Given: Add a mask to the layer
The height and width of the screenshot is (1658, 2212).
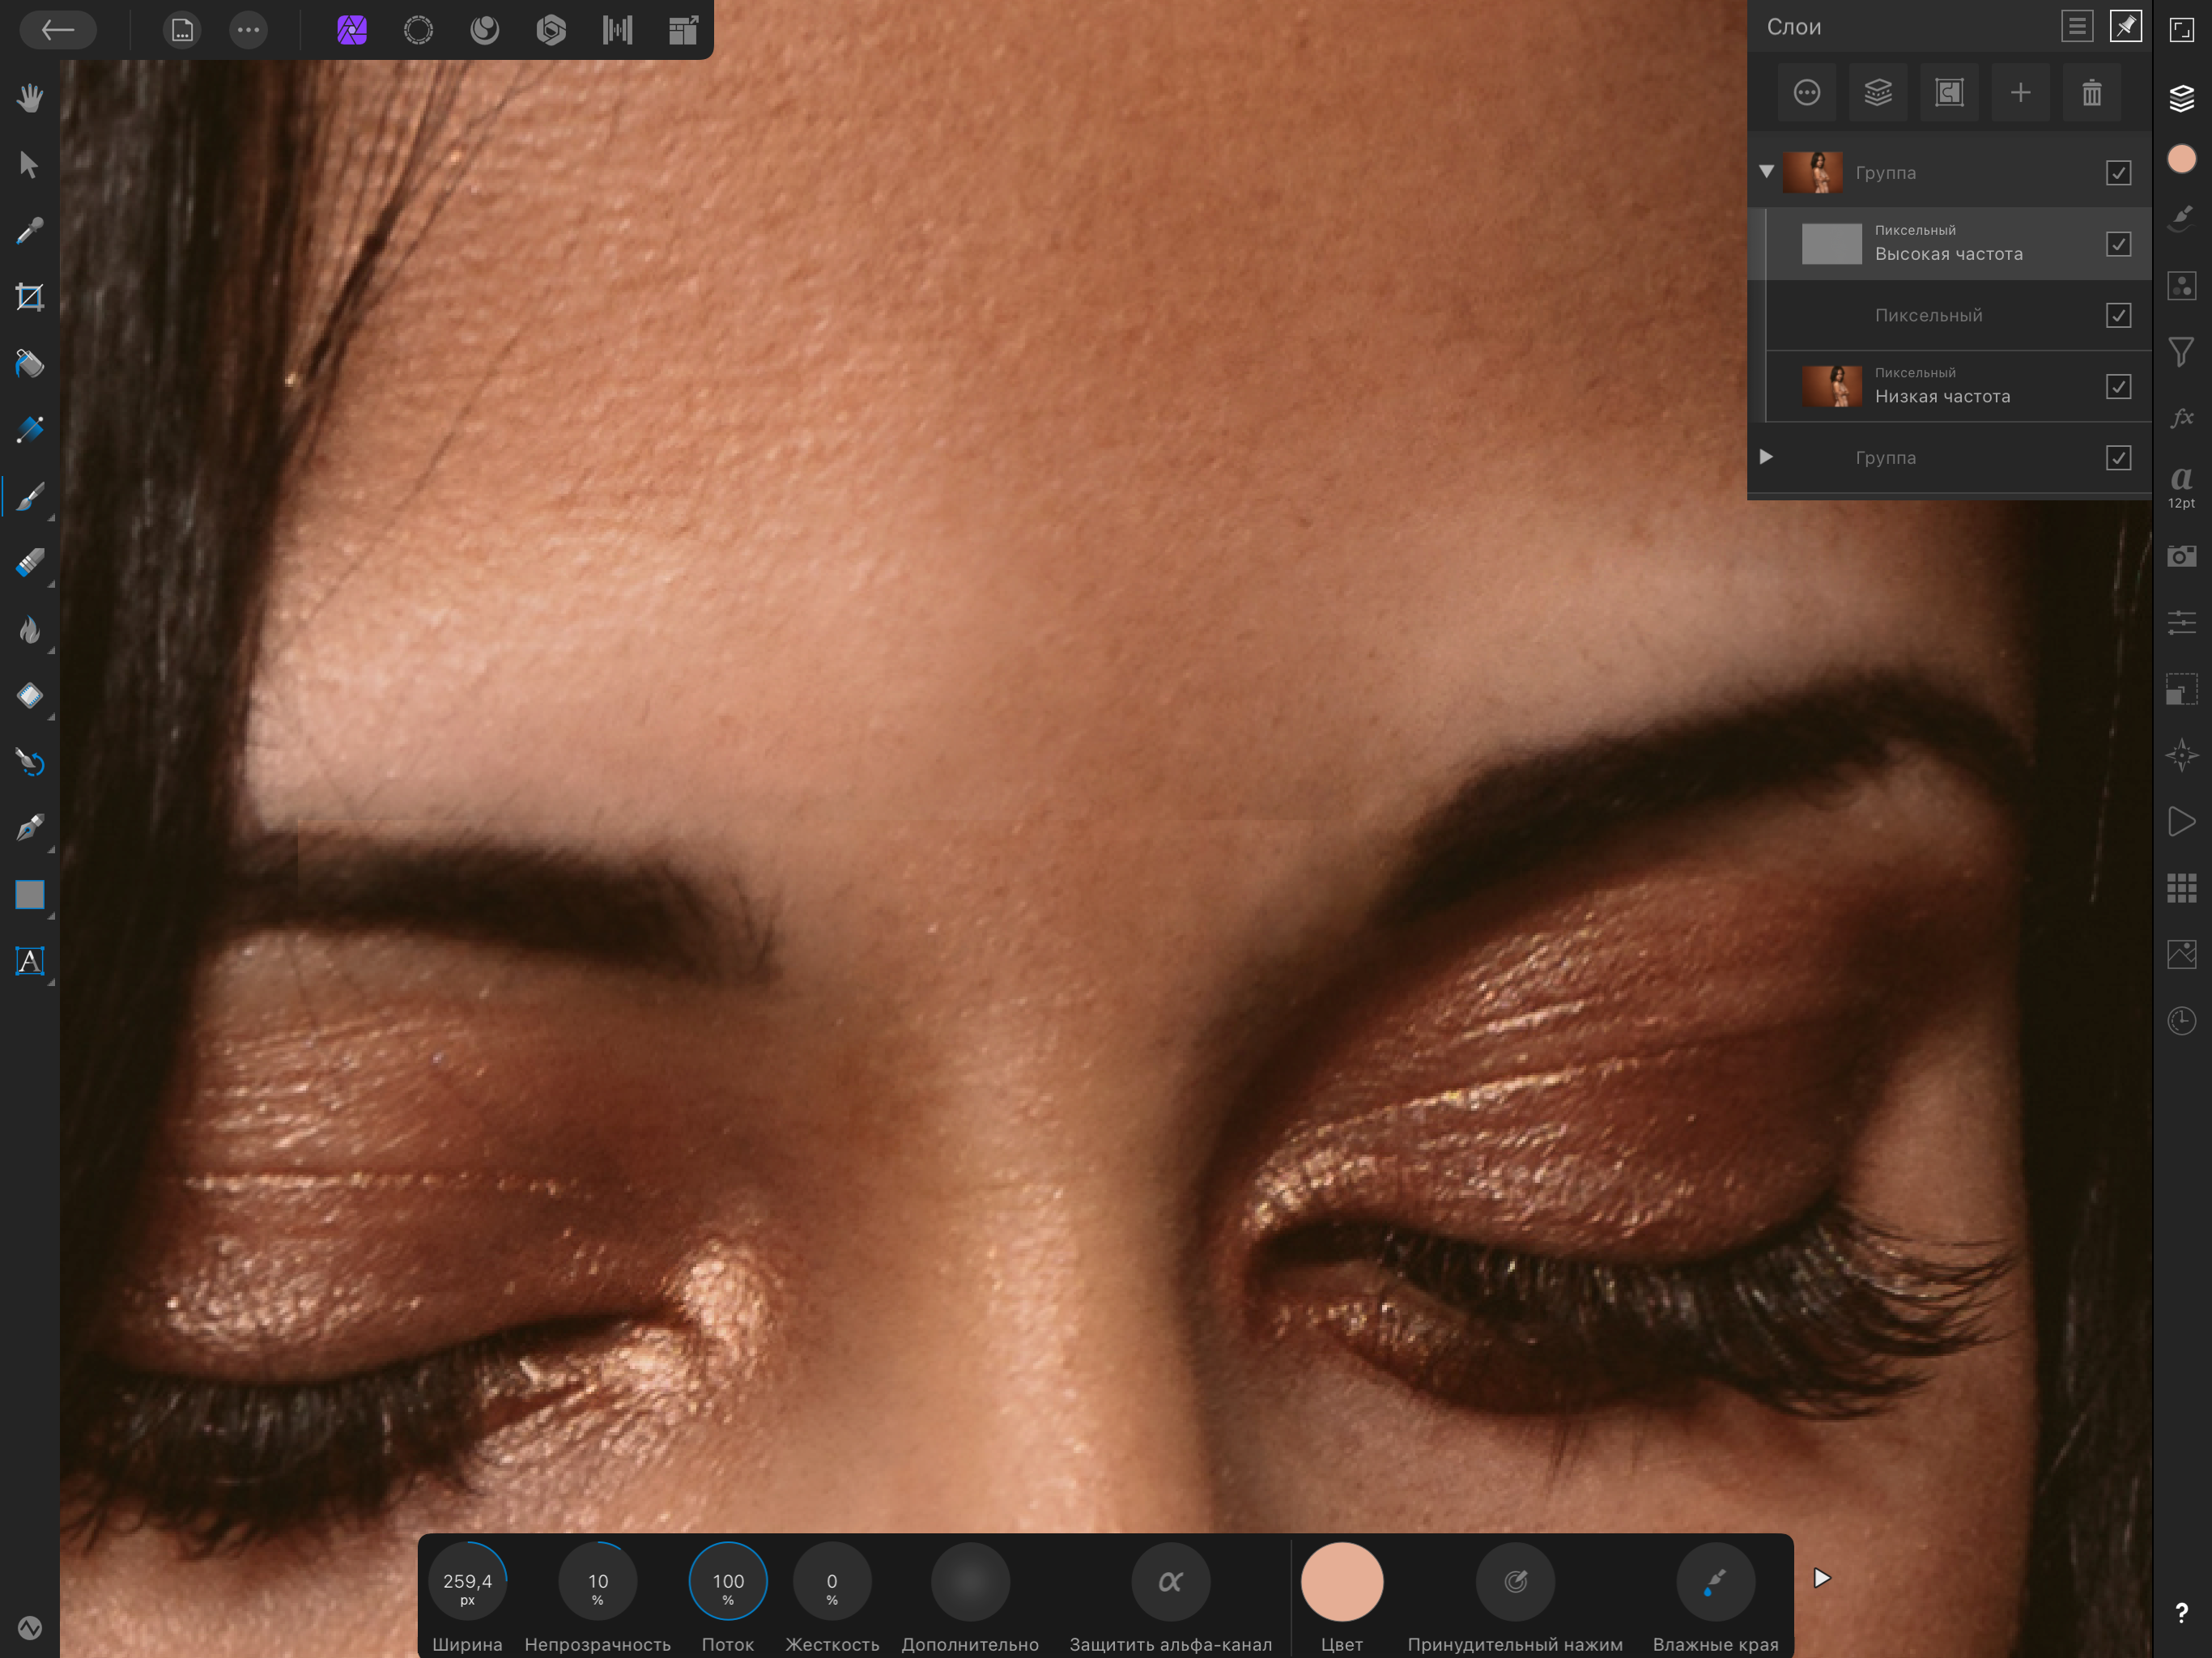Looking at the screenshot, I should pos(1949,93).
